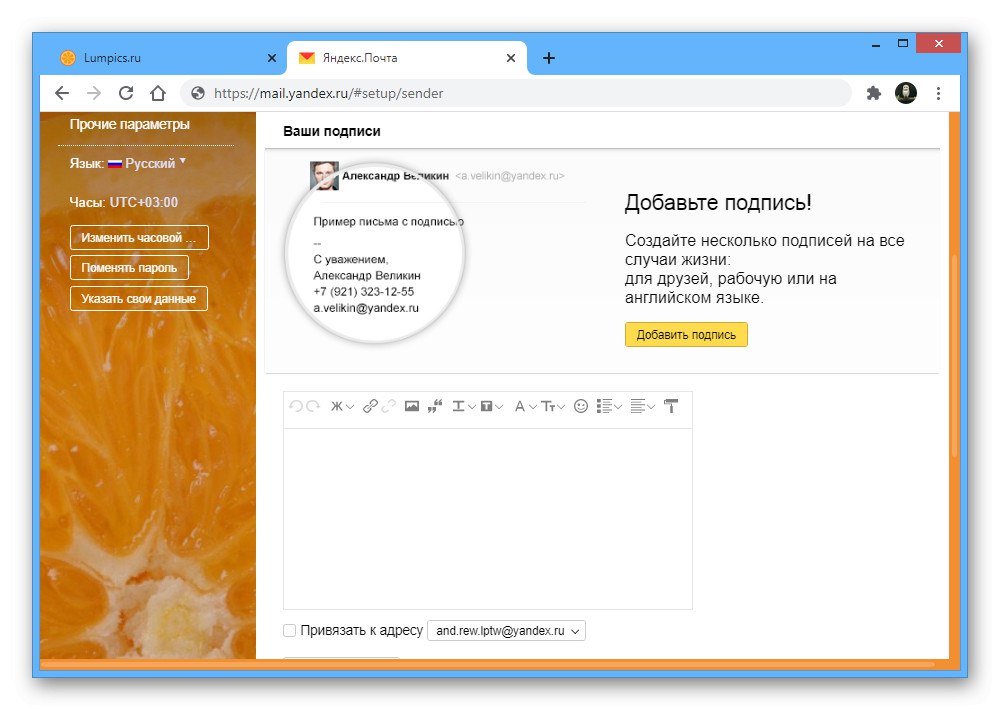Screen dimensions: 1000x710
Task: Open the browser profile avatar
Action: click(x=906, y=93)
